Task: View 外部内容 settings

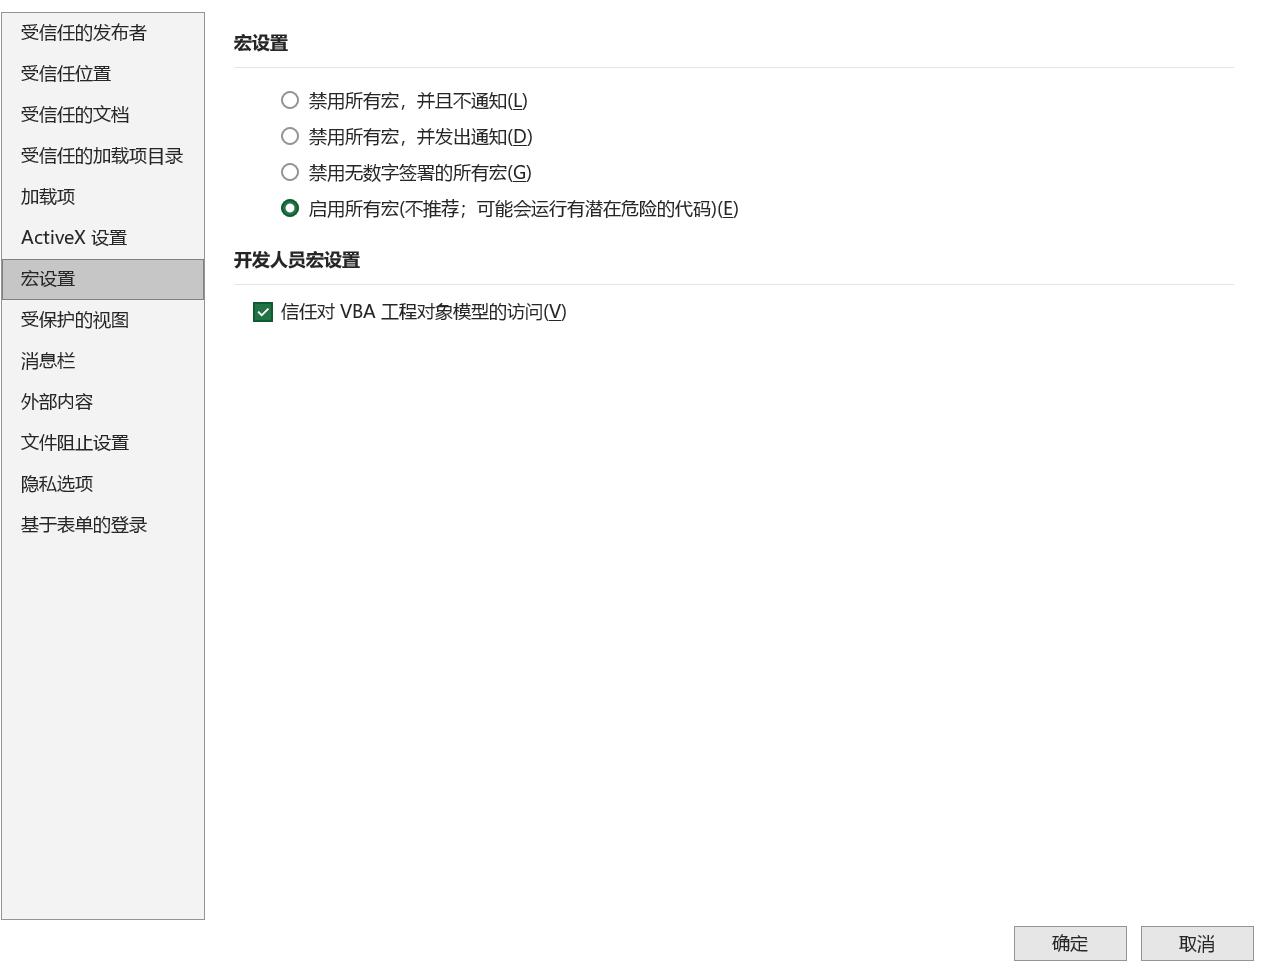Action: pos(56,402)
